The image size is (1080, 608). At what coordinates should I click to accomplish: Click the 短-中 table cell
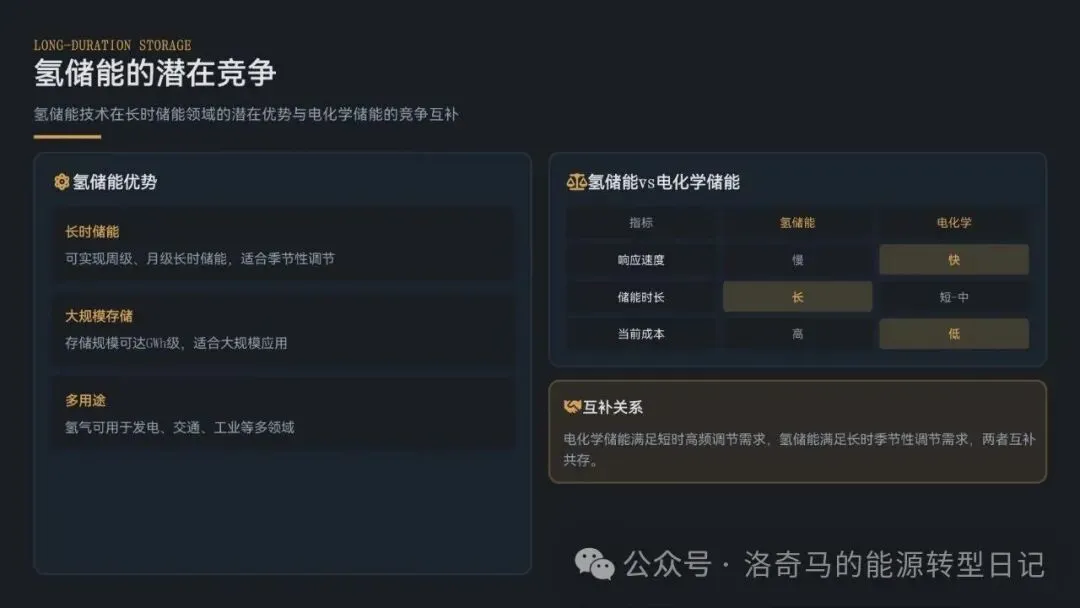click(954, 297)
